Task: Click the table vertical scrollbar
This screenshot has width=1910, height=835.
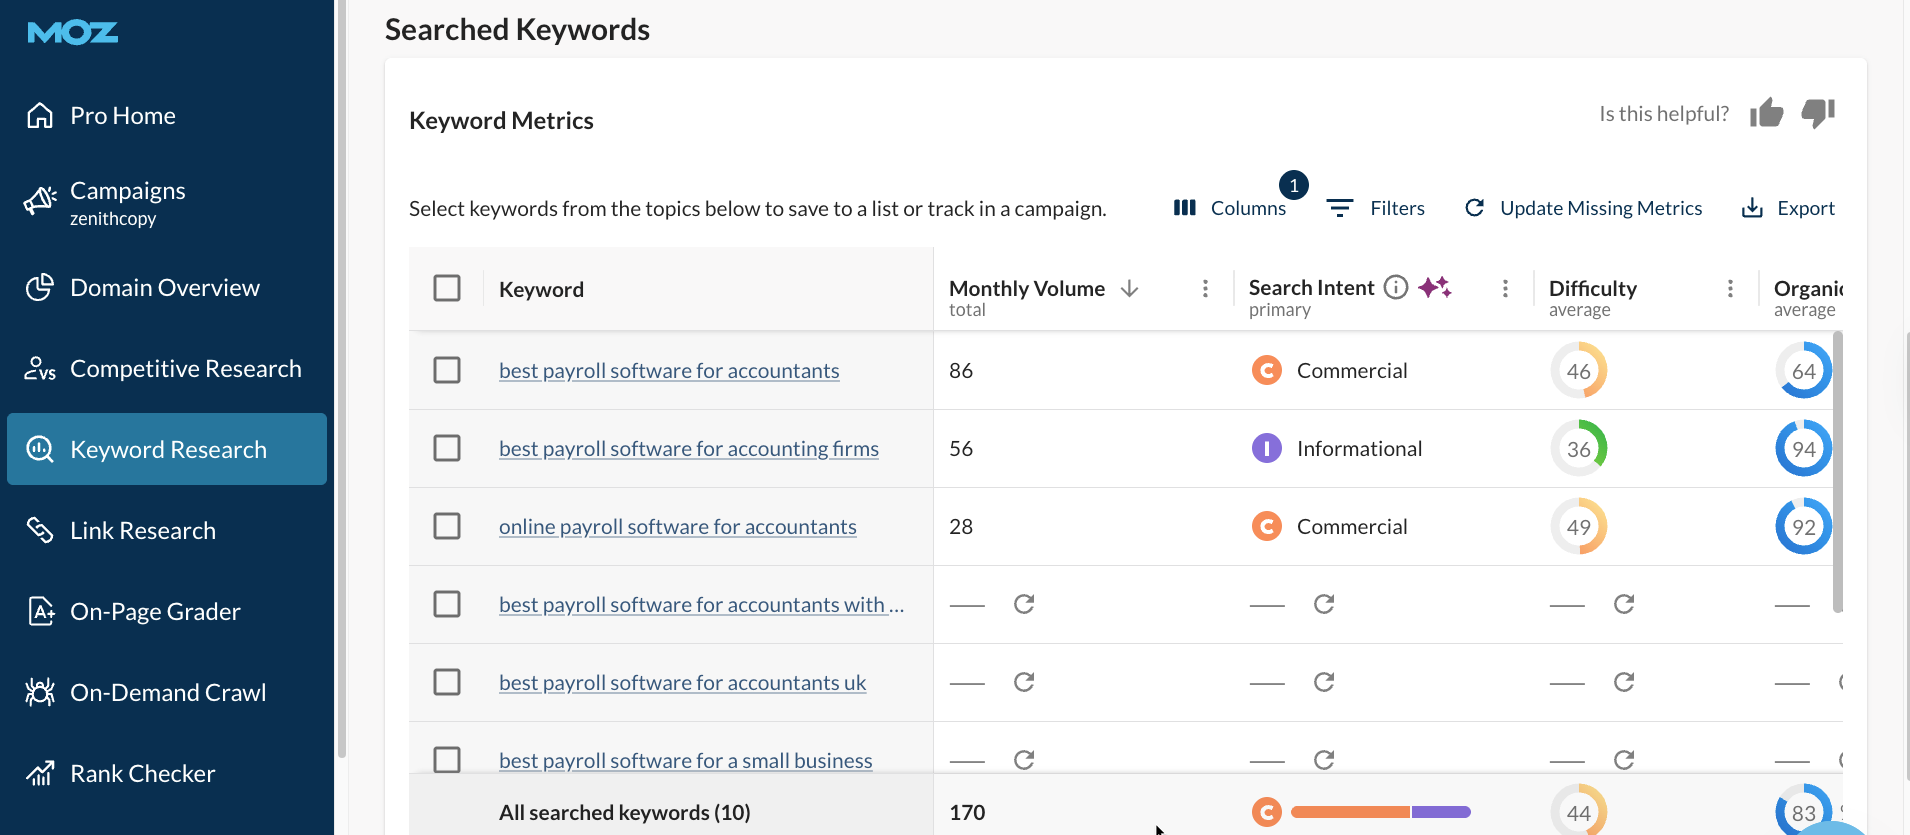Action: 1838,471
